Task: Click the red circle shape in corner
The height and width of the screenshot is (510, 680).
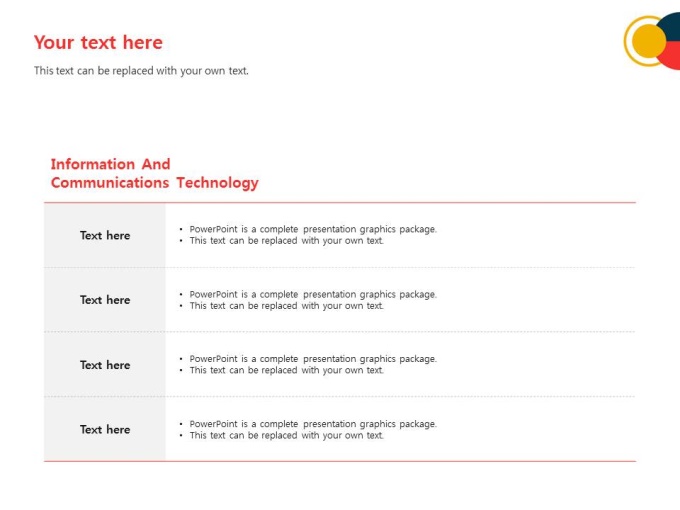Action: (x=671, y=55)
